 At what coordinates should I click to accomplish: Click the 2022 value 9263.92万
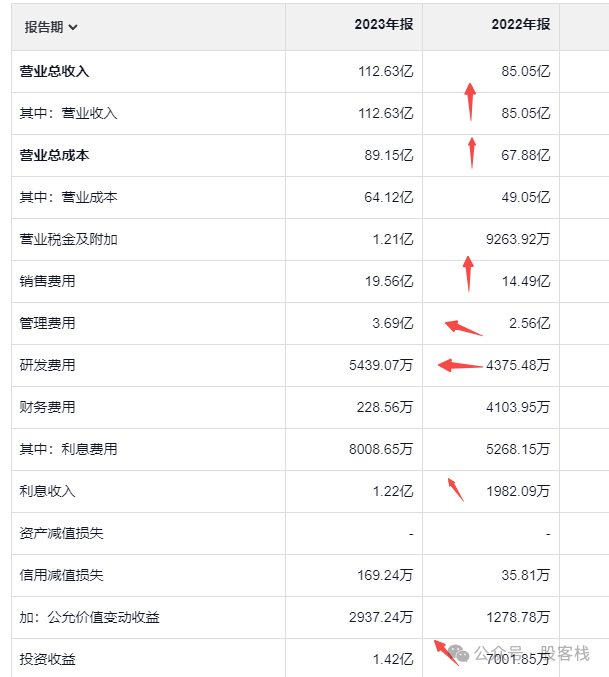coord(517,239)
